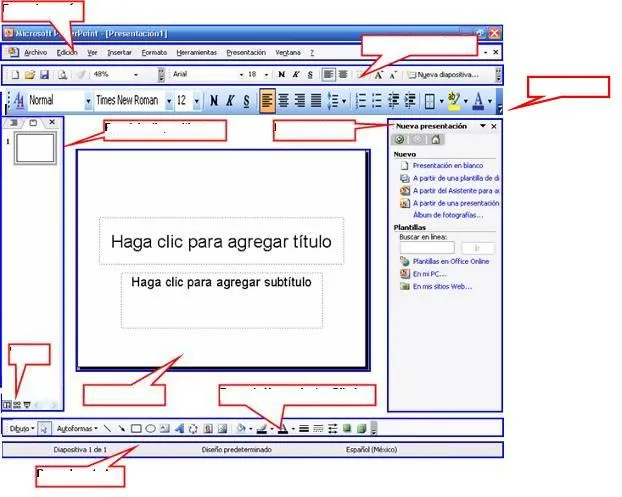Decrease indent in the large formatting toolbar
The height and width of the screenshot is (497, 622).
(x=394, y=101)
